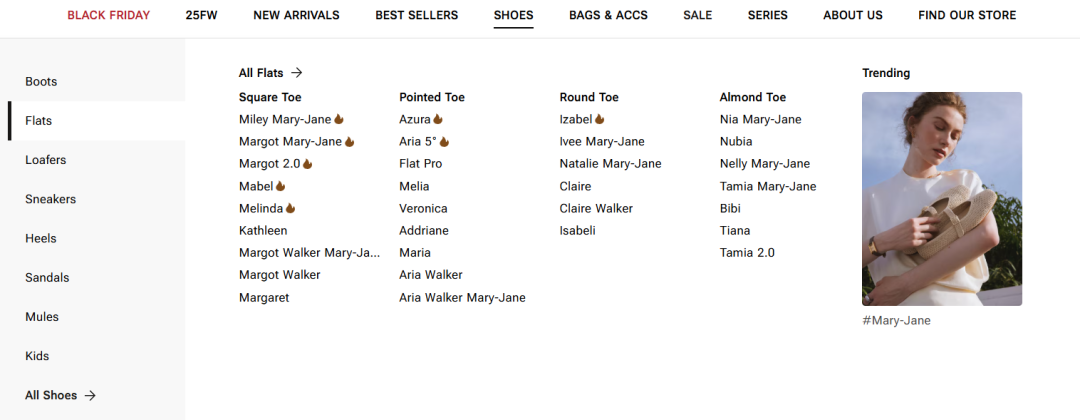1080x420 pixels.
Task: Click flame icon next to Miley Mary-Jane
Action: tap(339, 119)
